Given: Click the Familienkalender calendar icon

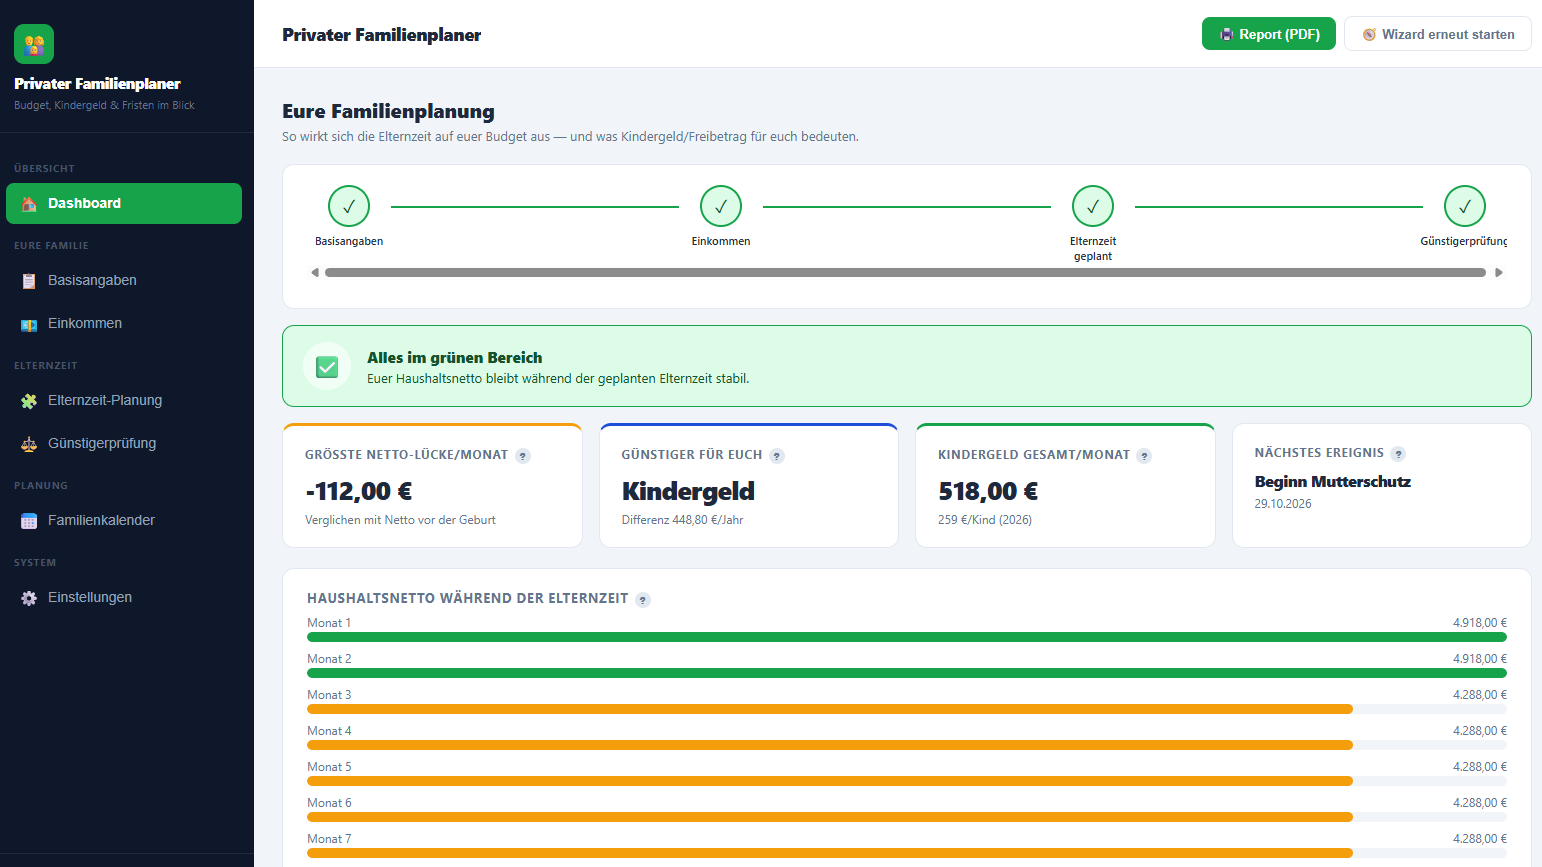Looking at the screenshot, I should coord(29,521).
